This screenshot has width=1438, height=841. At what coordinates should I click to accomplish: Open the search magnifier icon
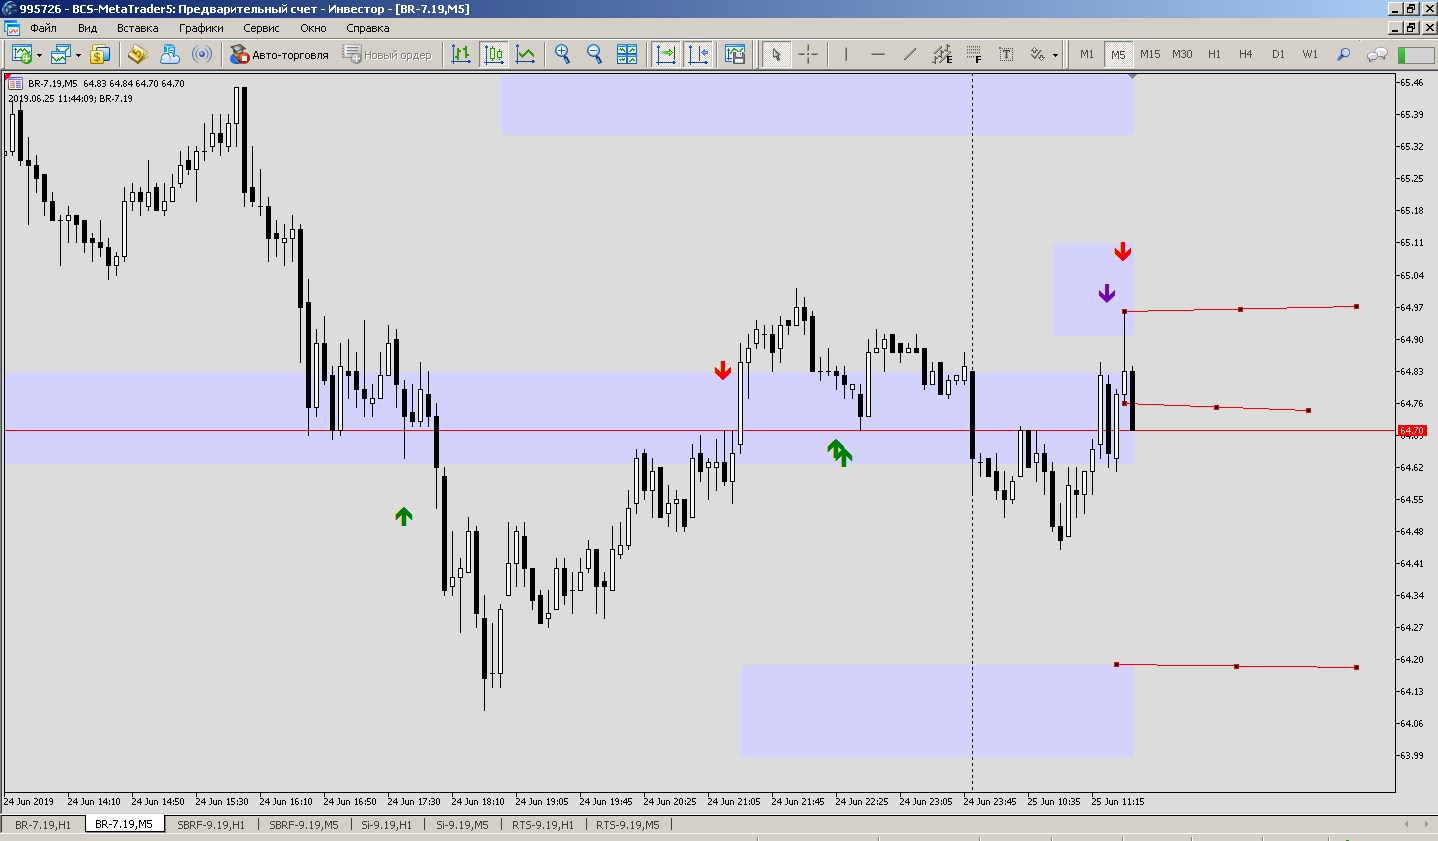click(x=1344, y=54)
